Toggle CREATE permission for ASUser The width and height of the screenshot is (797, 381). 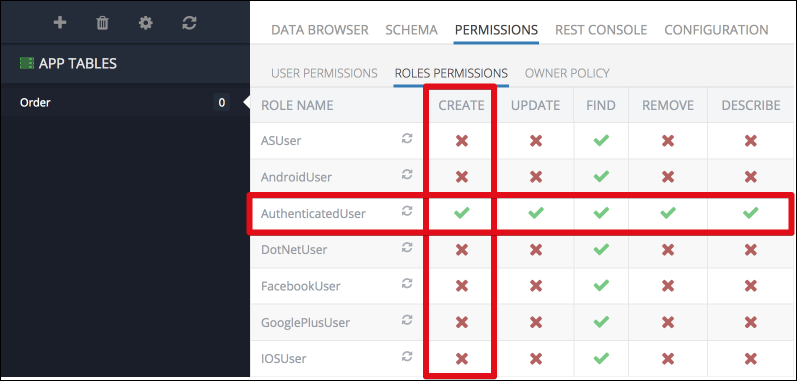[x=462, y=141]
